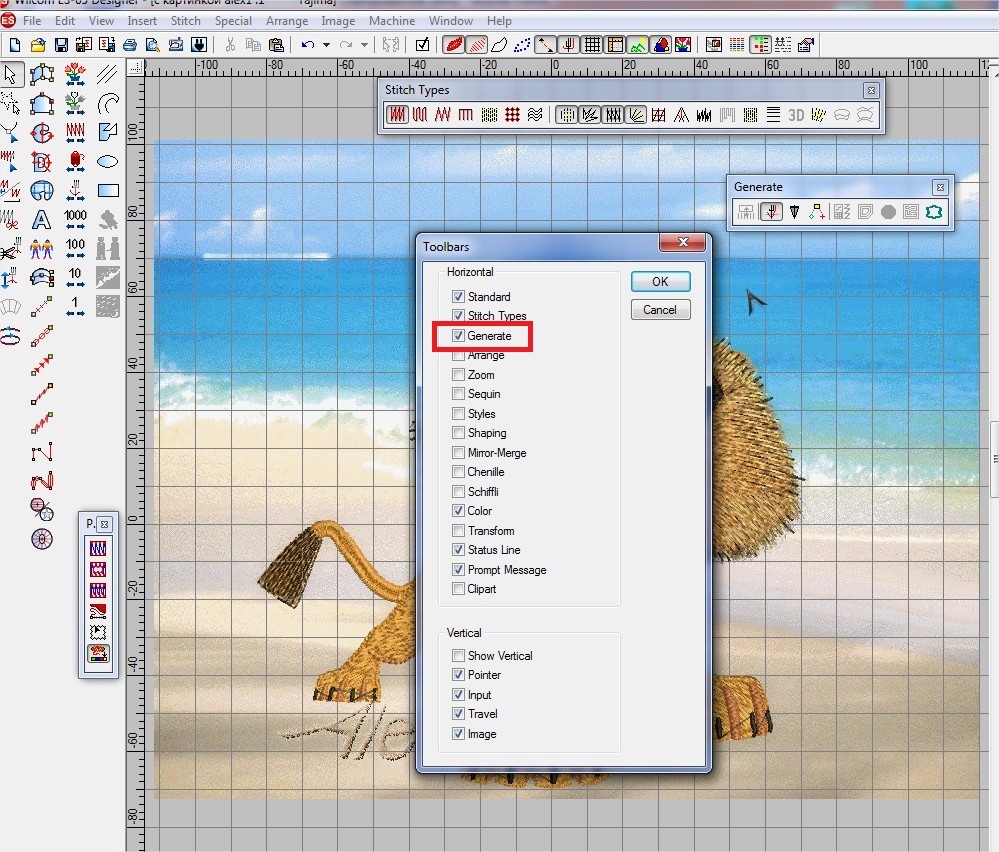Image resolution: width=999 pixels, height=852 pixels.
Task: Open the Arrange menu
Action: coord(286,20)
